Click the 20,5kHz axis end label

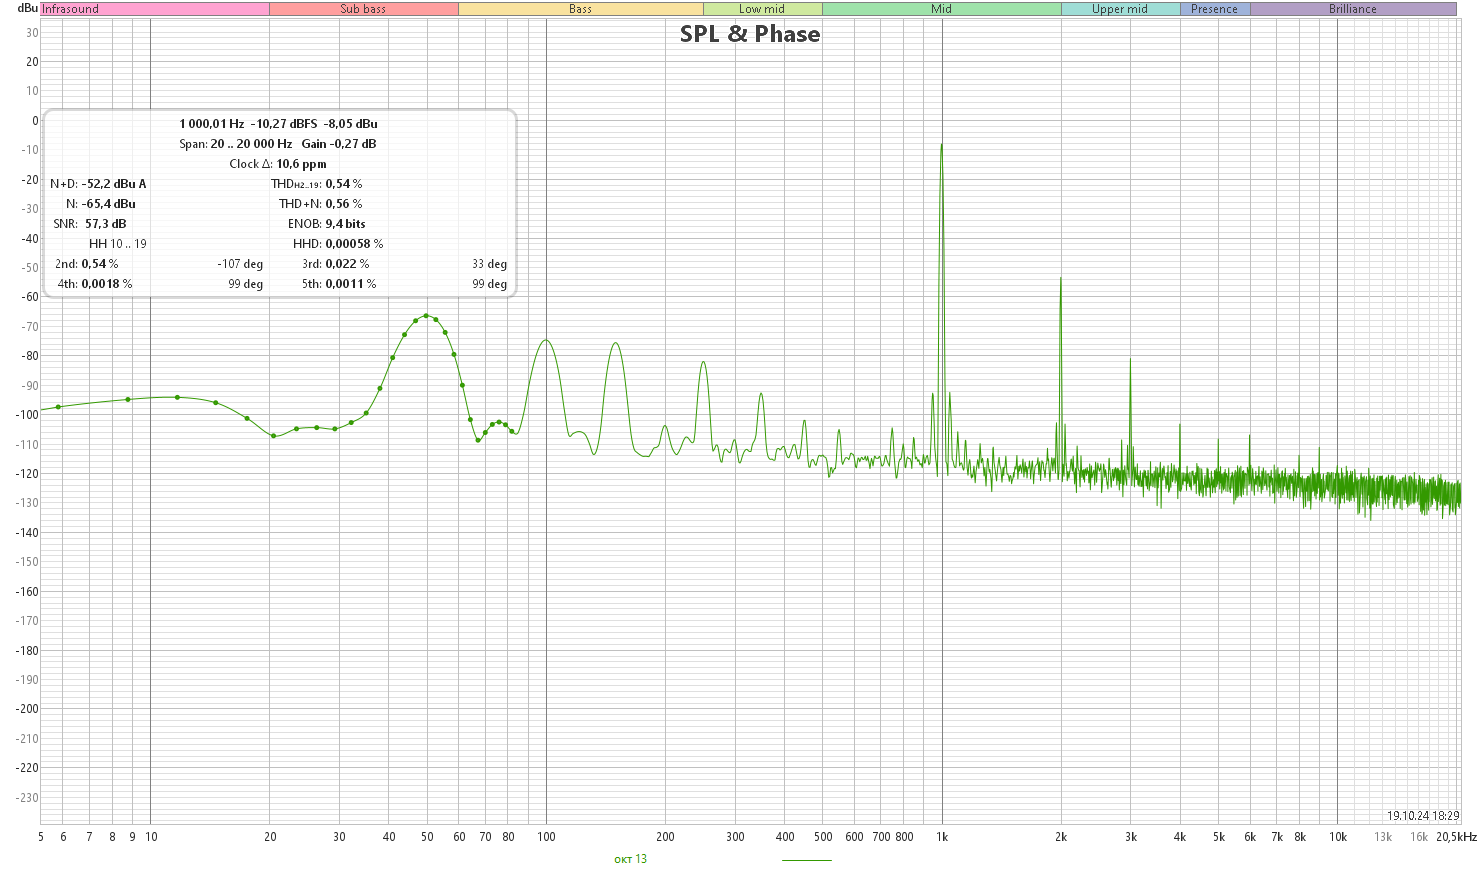[x=1456, y=837]
